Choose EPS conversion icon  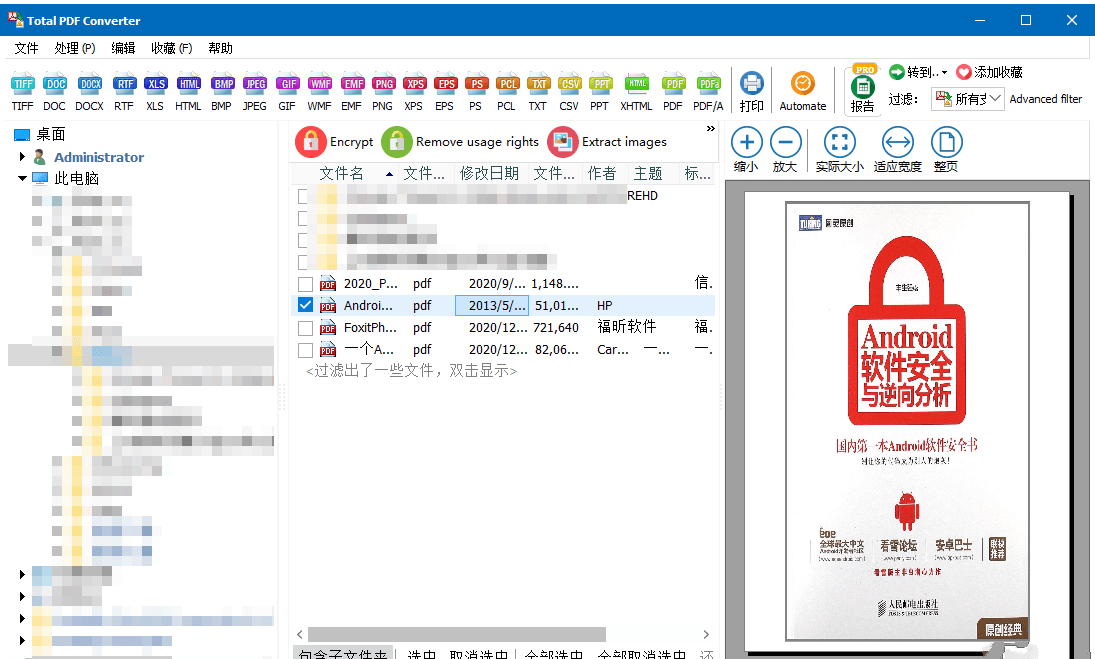445,91
